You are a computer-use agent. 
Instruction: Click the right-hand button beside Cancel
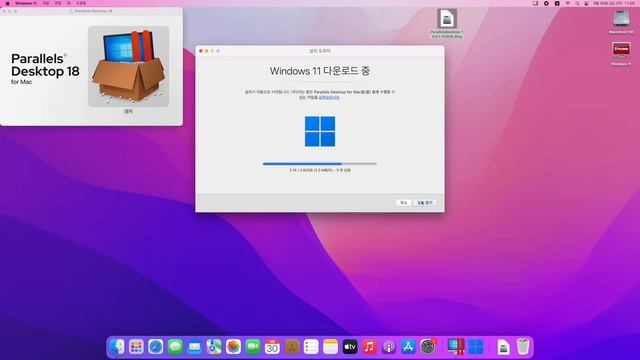tap(424, 202)
